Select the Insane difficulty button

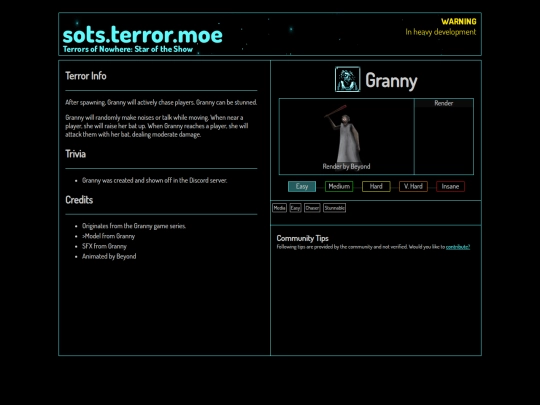coord(450,186)
